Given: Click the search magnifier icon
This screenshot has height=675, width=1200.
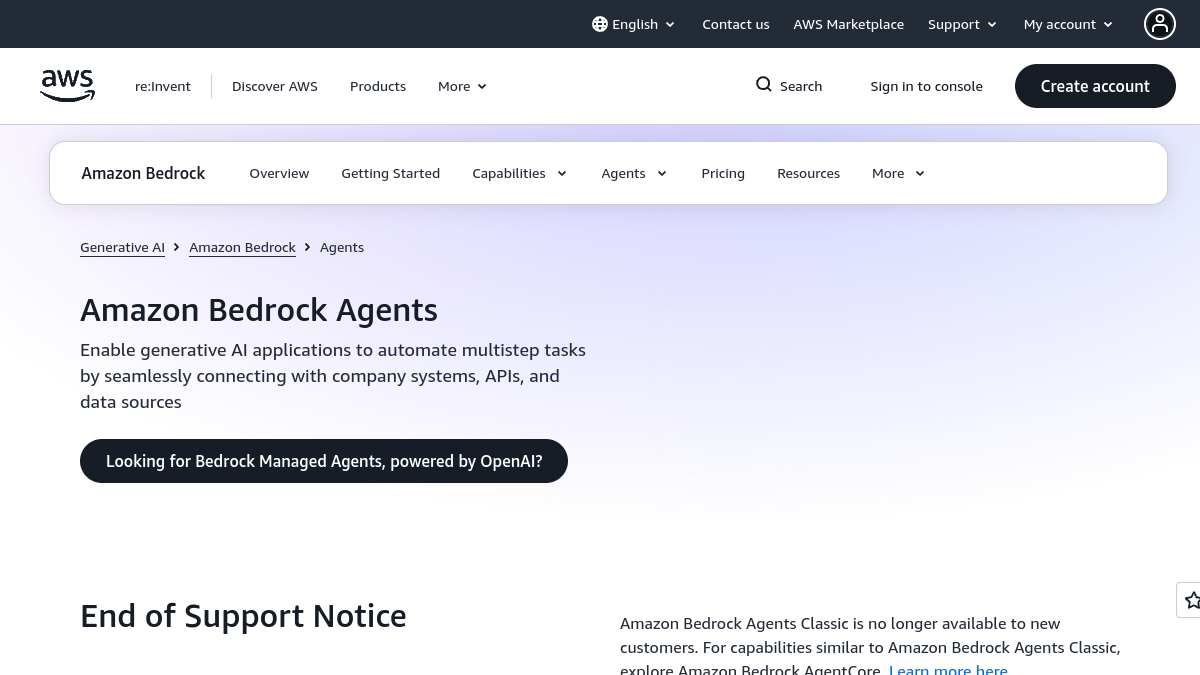Looking at the screenshot, I should click(x=764, y=85).
